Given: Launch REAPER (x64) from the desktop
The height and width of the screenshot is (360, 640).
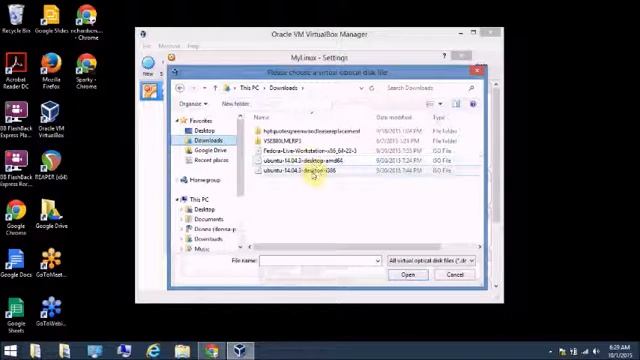Looking at the screenshot, I should coord(51,165).
